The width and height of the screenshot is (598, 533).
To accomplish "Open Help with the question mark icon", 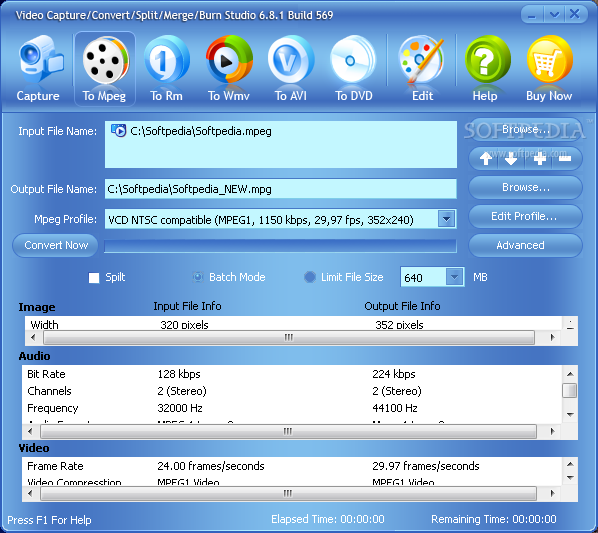I will (486, 69).
